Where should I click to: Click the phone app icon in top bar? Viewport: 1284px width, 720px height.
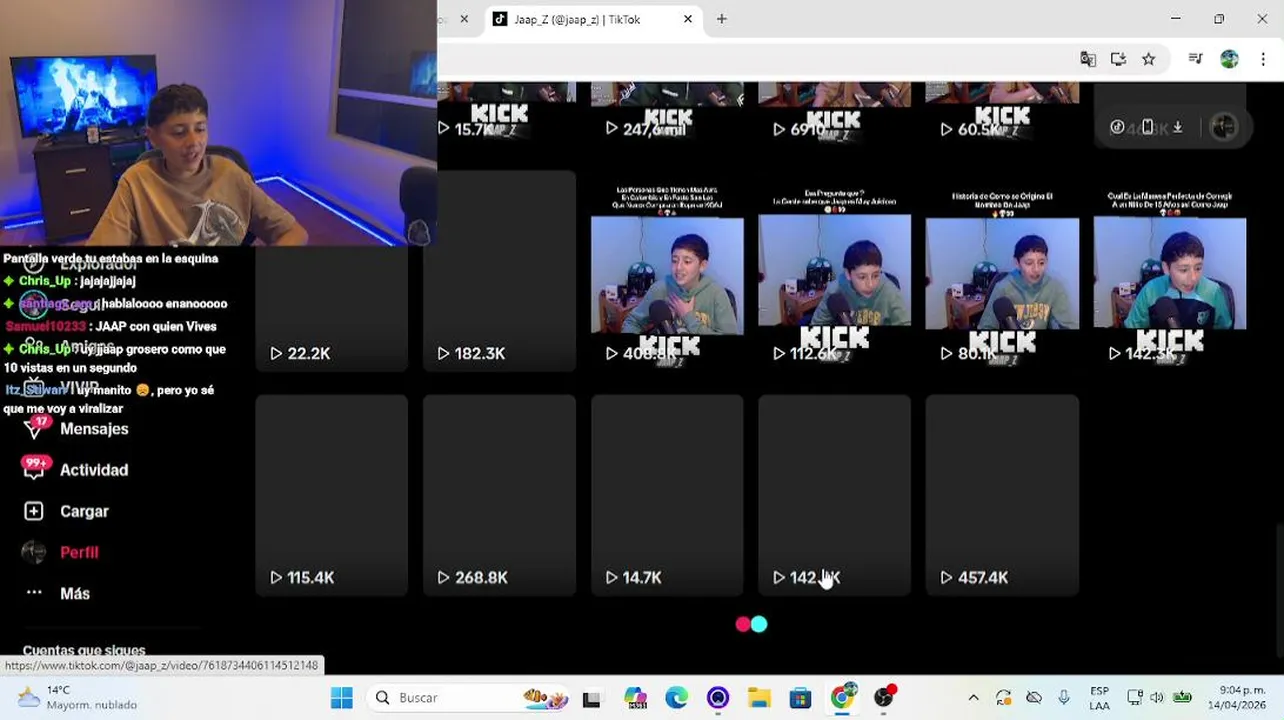click(x=1148, y=127)
